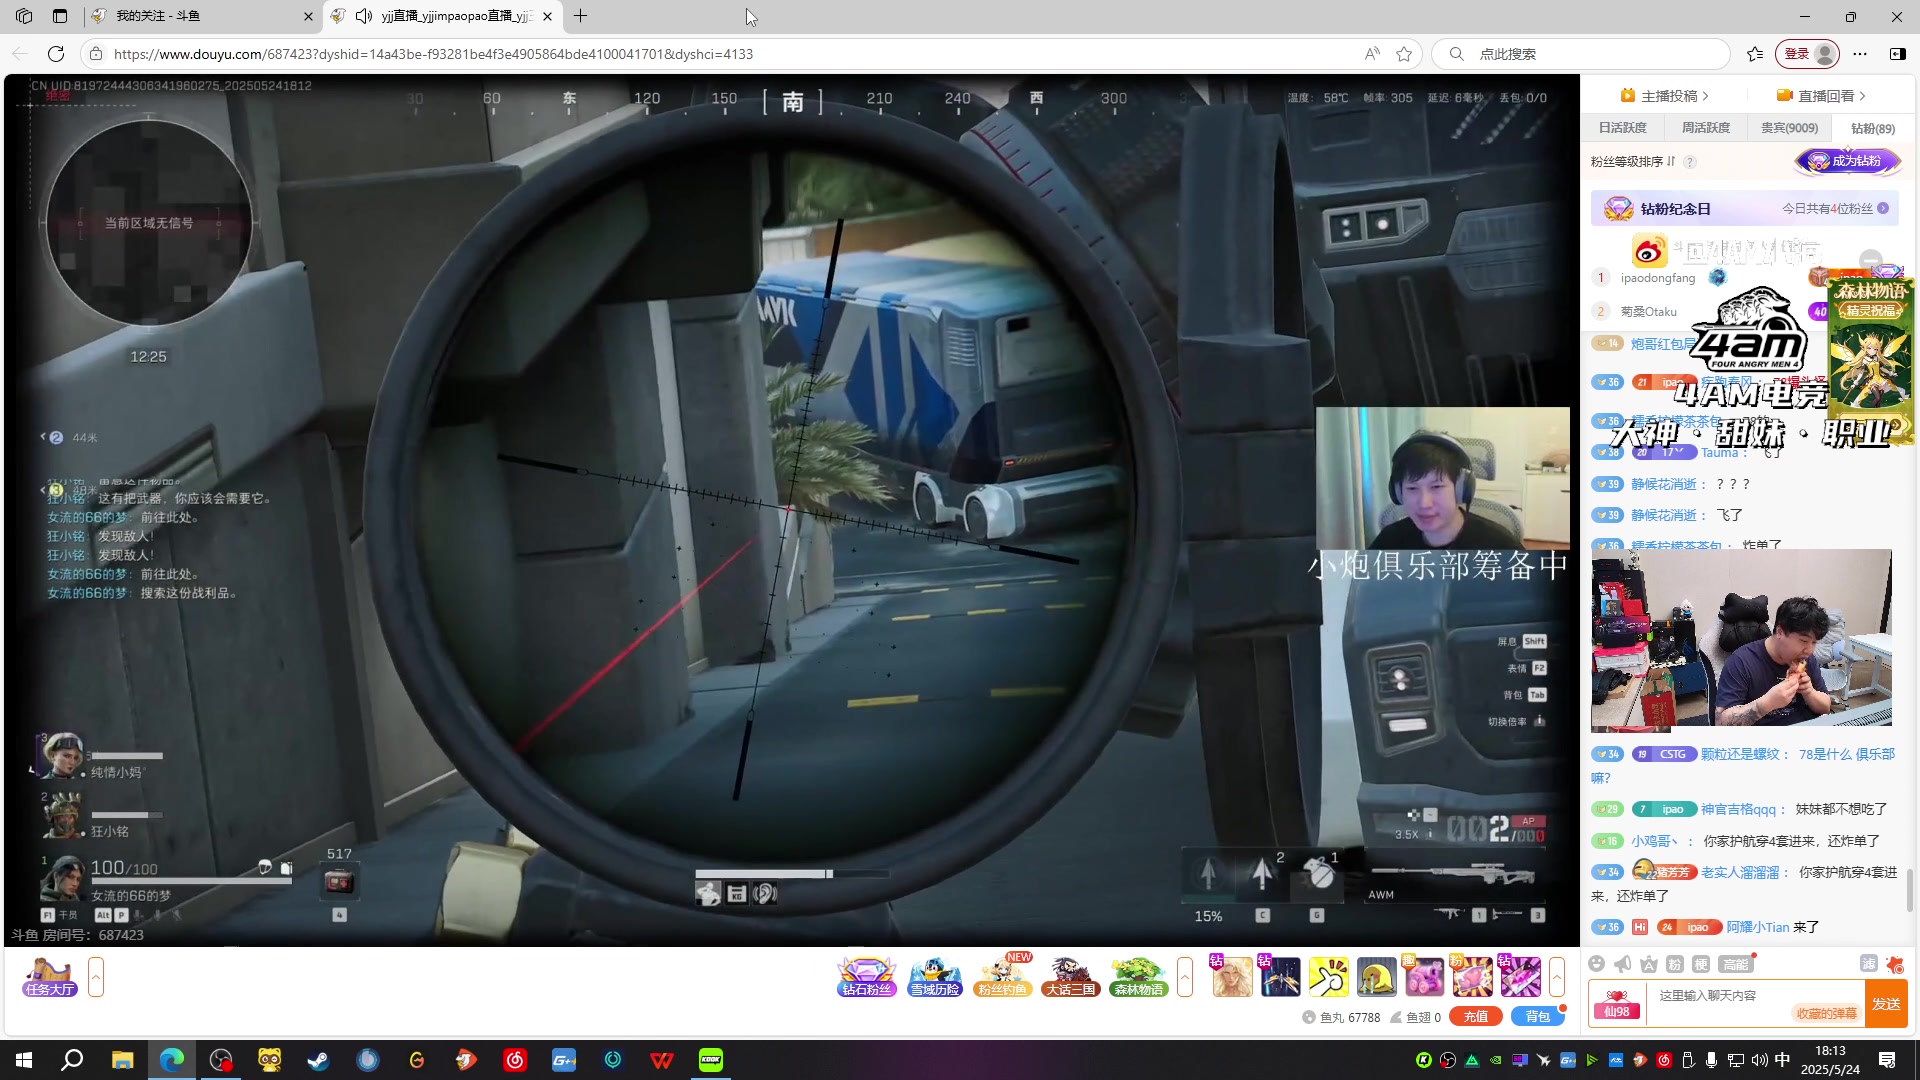Send the yellow pointing-hand gift

pyautogui.click(x=1329, y=977)
